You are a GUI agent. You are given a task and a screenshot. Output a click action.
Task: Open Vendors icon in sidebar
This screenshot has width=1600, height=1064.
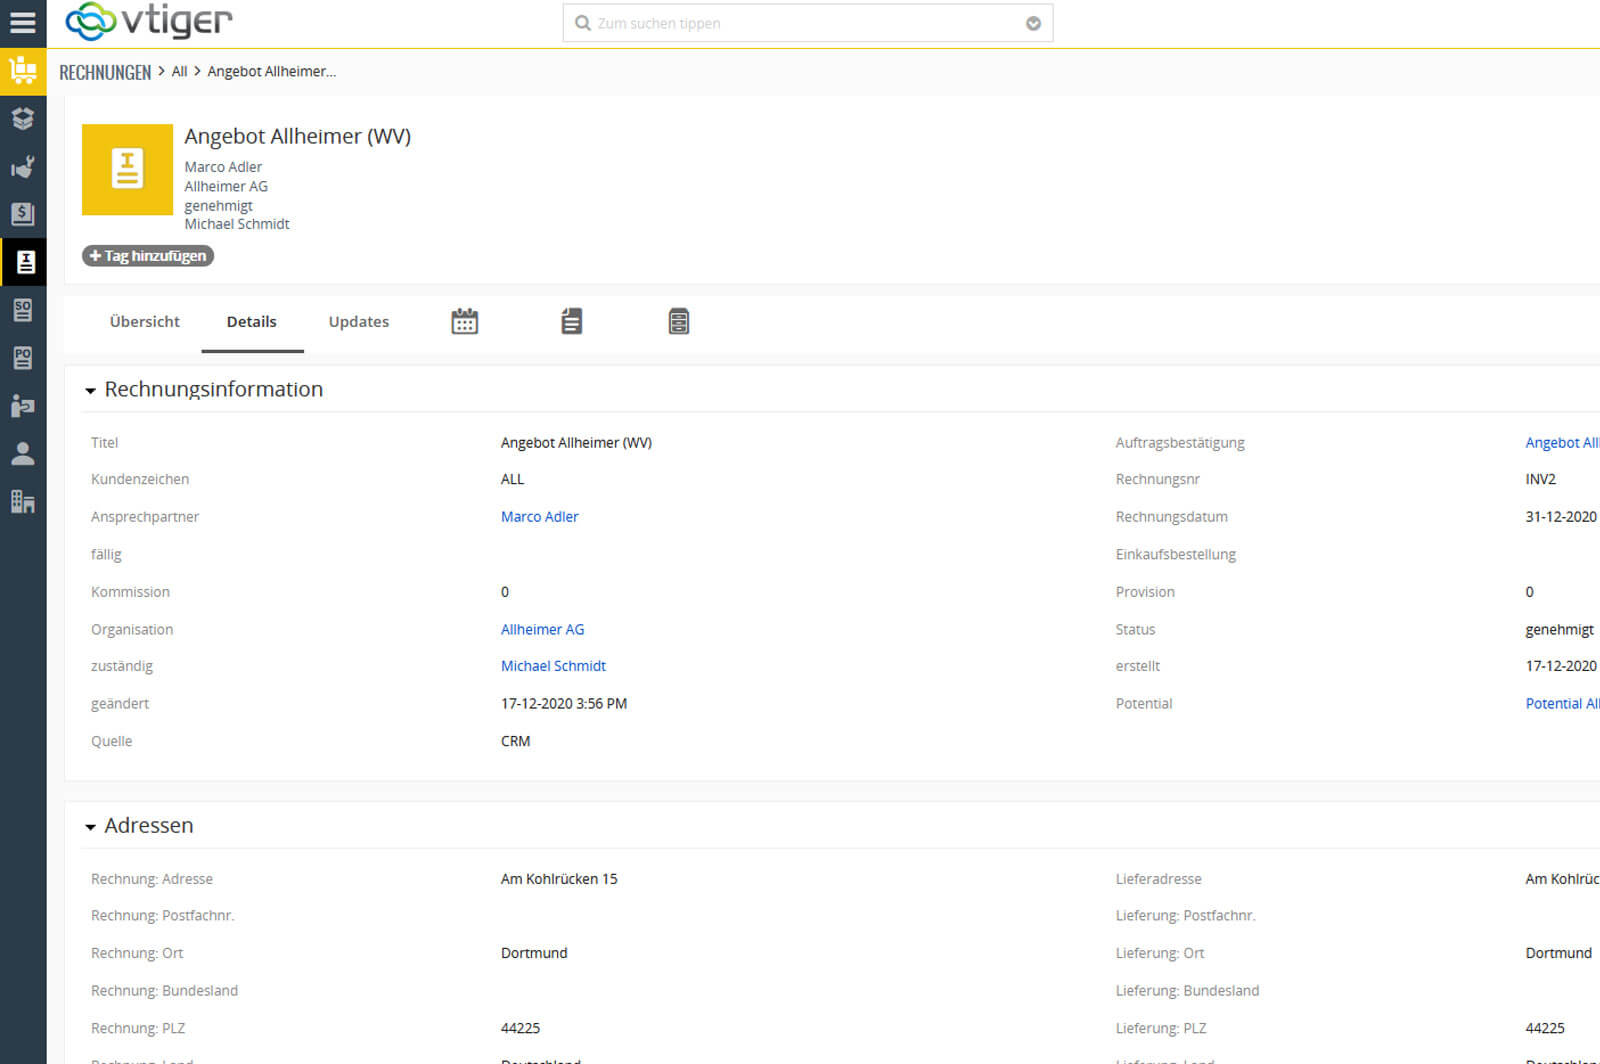point(22,406)
